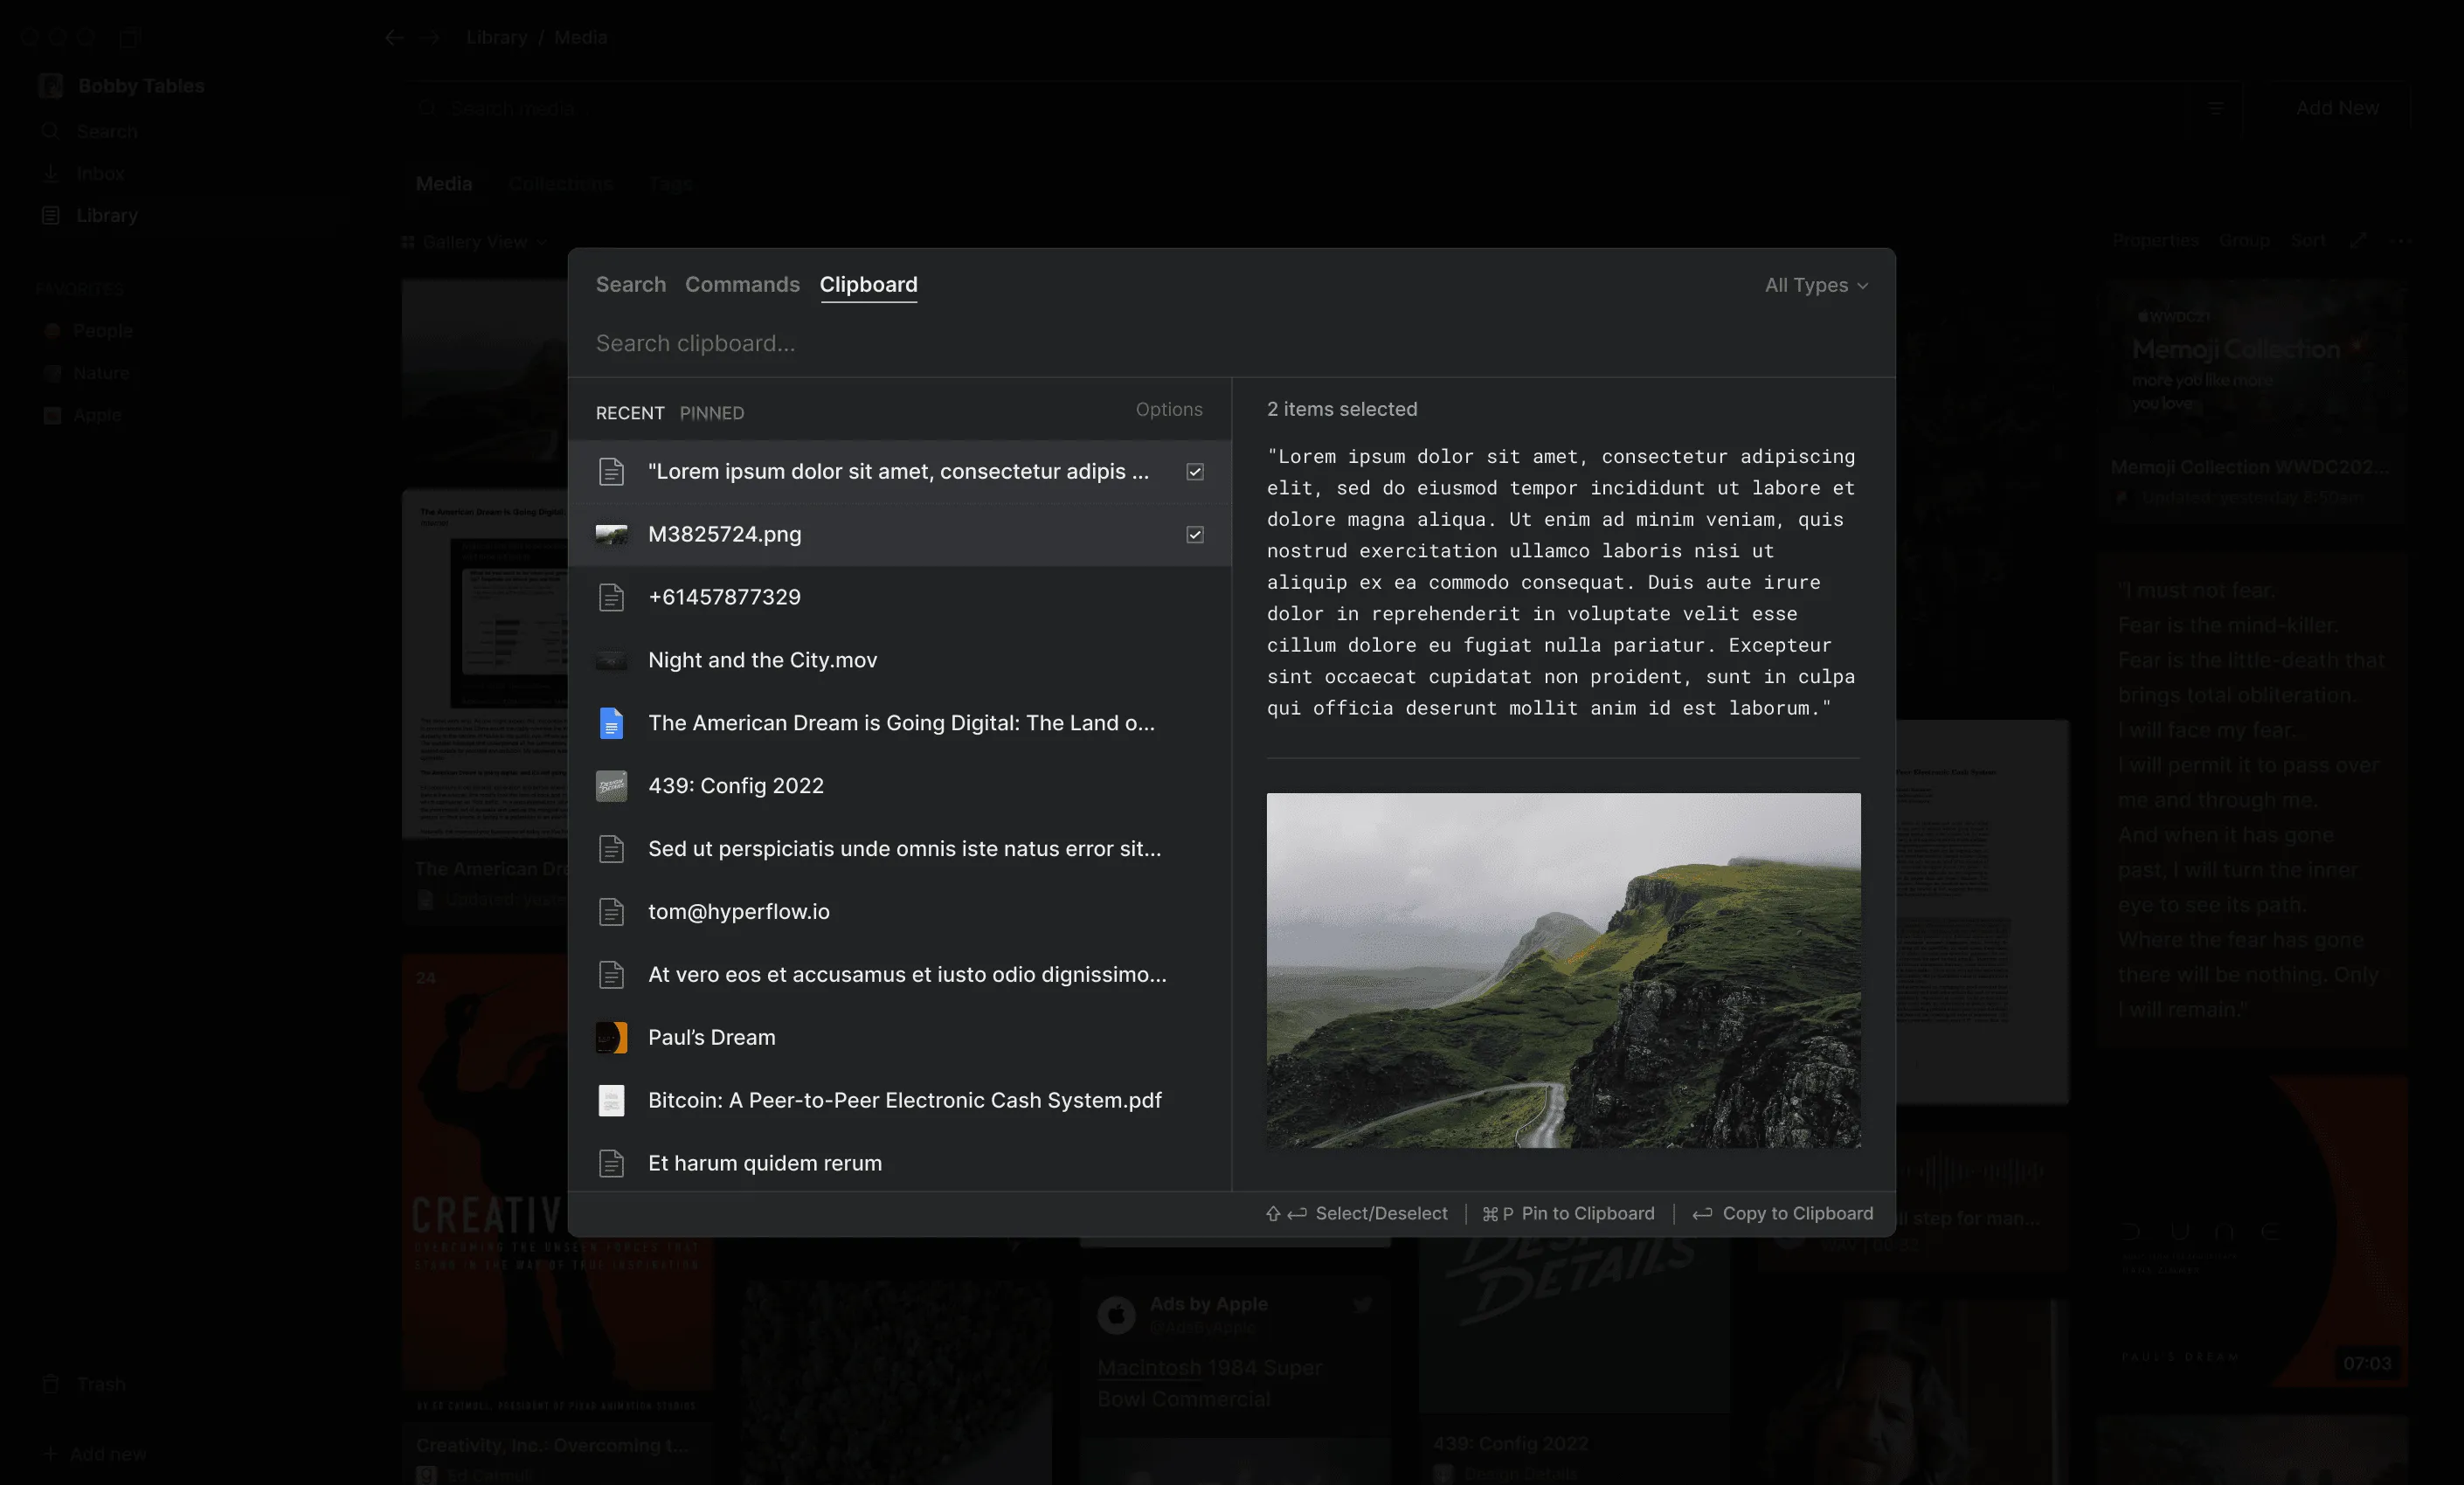The height and width of the screenshot is (1485, 2464).
Task: Focus the Search clipboard input field
Action: [x=1231, y=344]
